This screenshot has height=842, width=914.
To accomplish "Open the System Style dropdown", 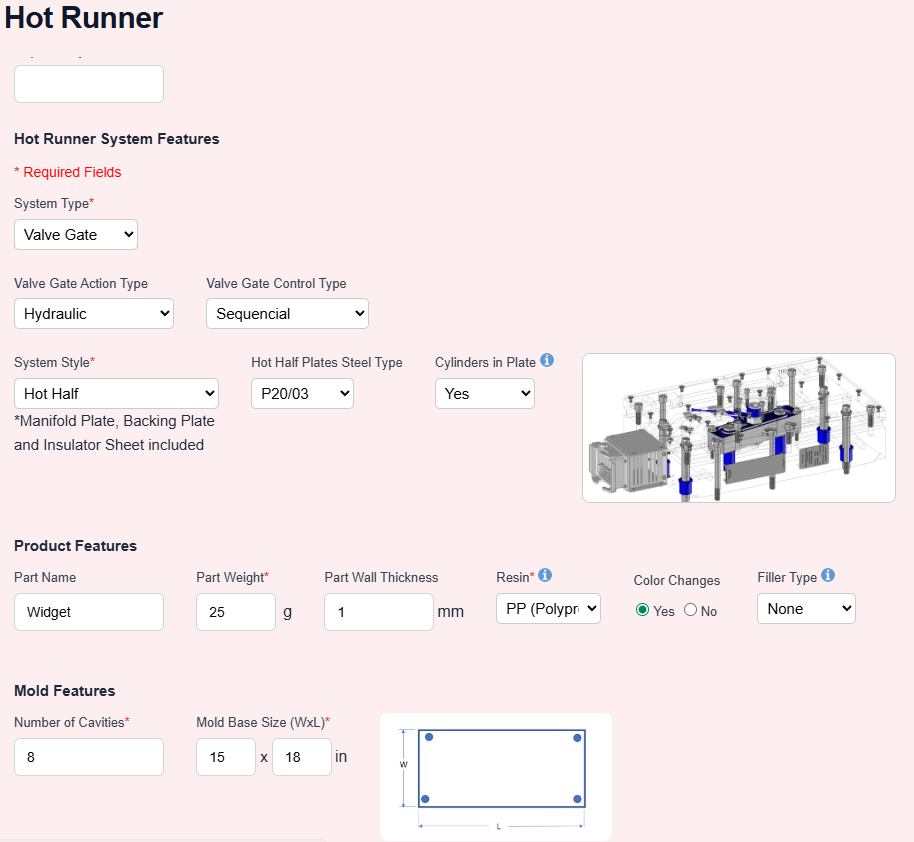I will [117, 394].
